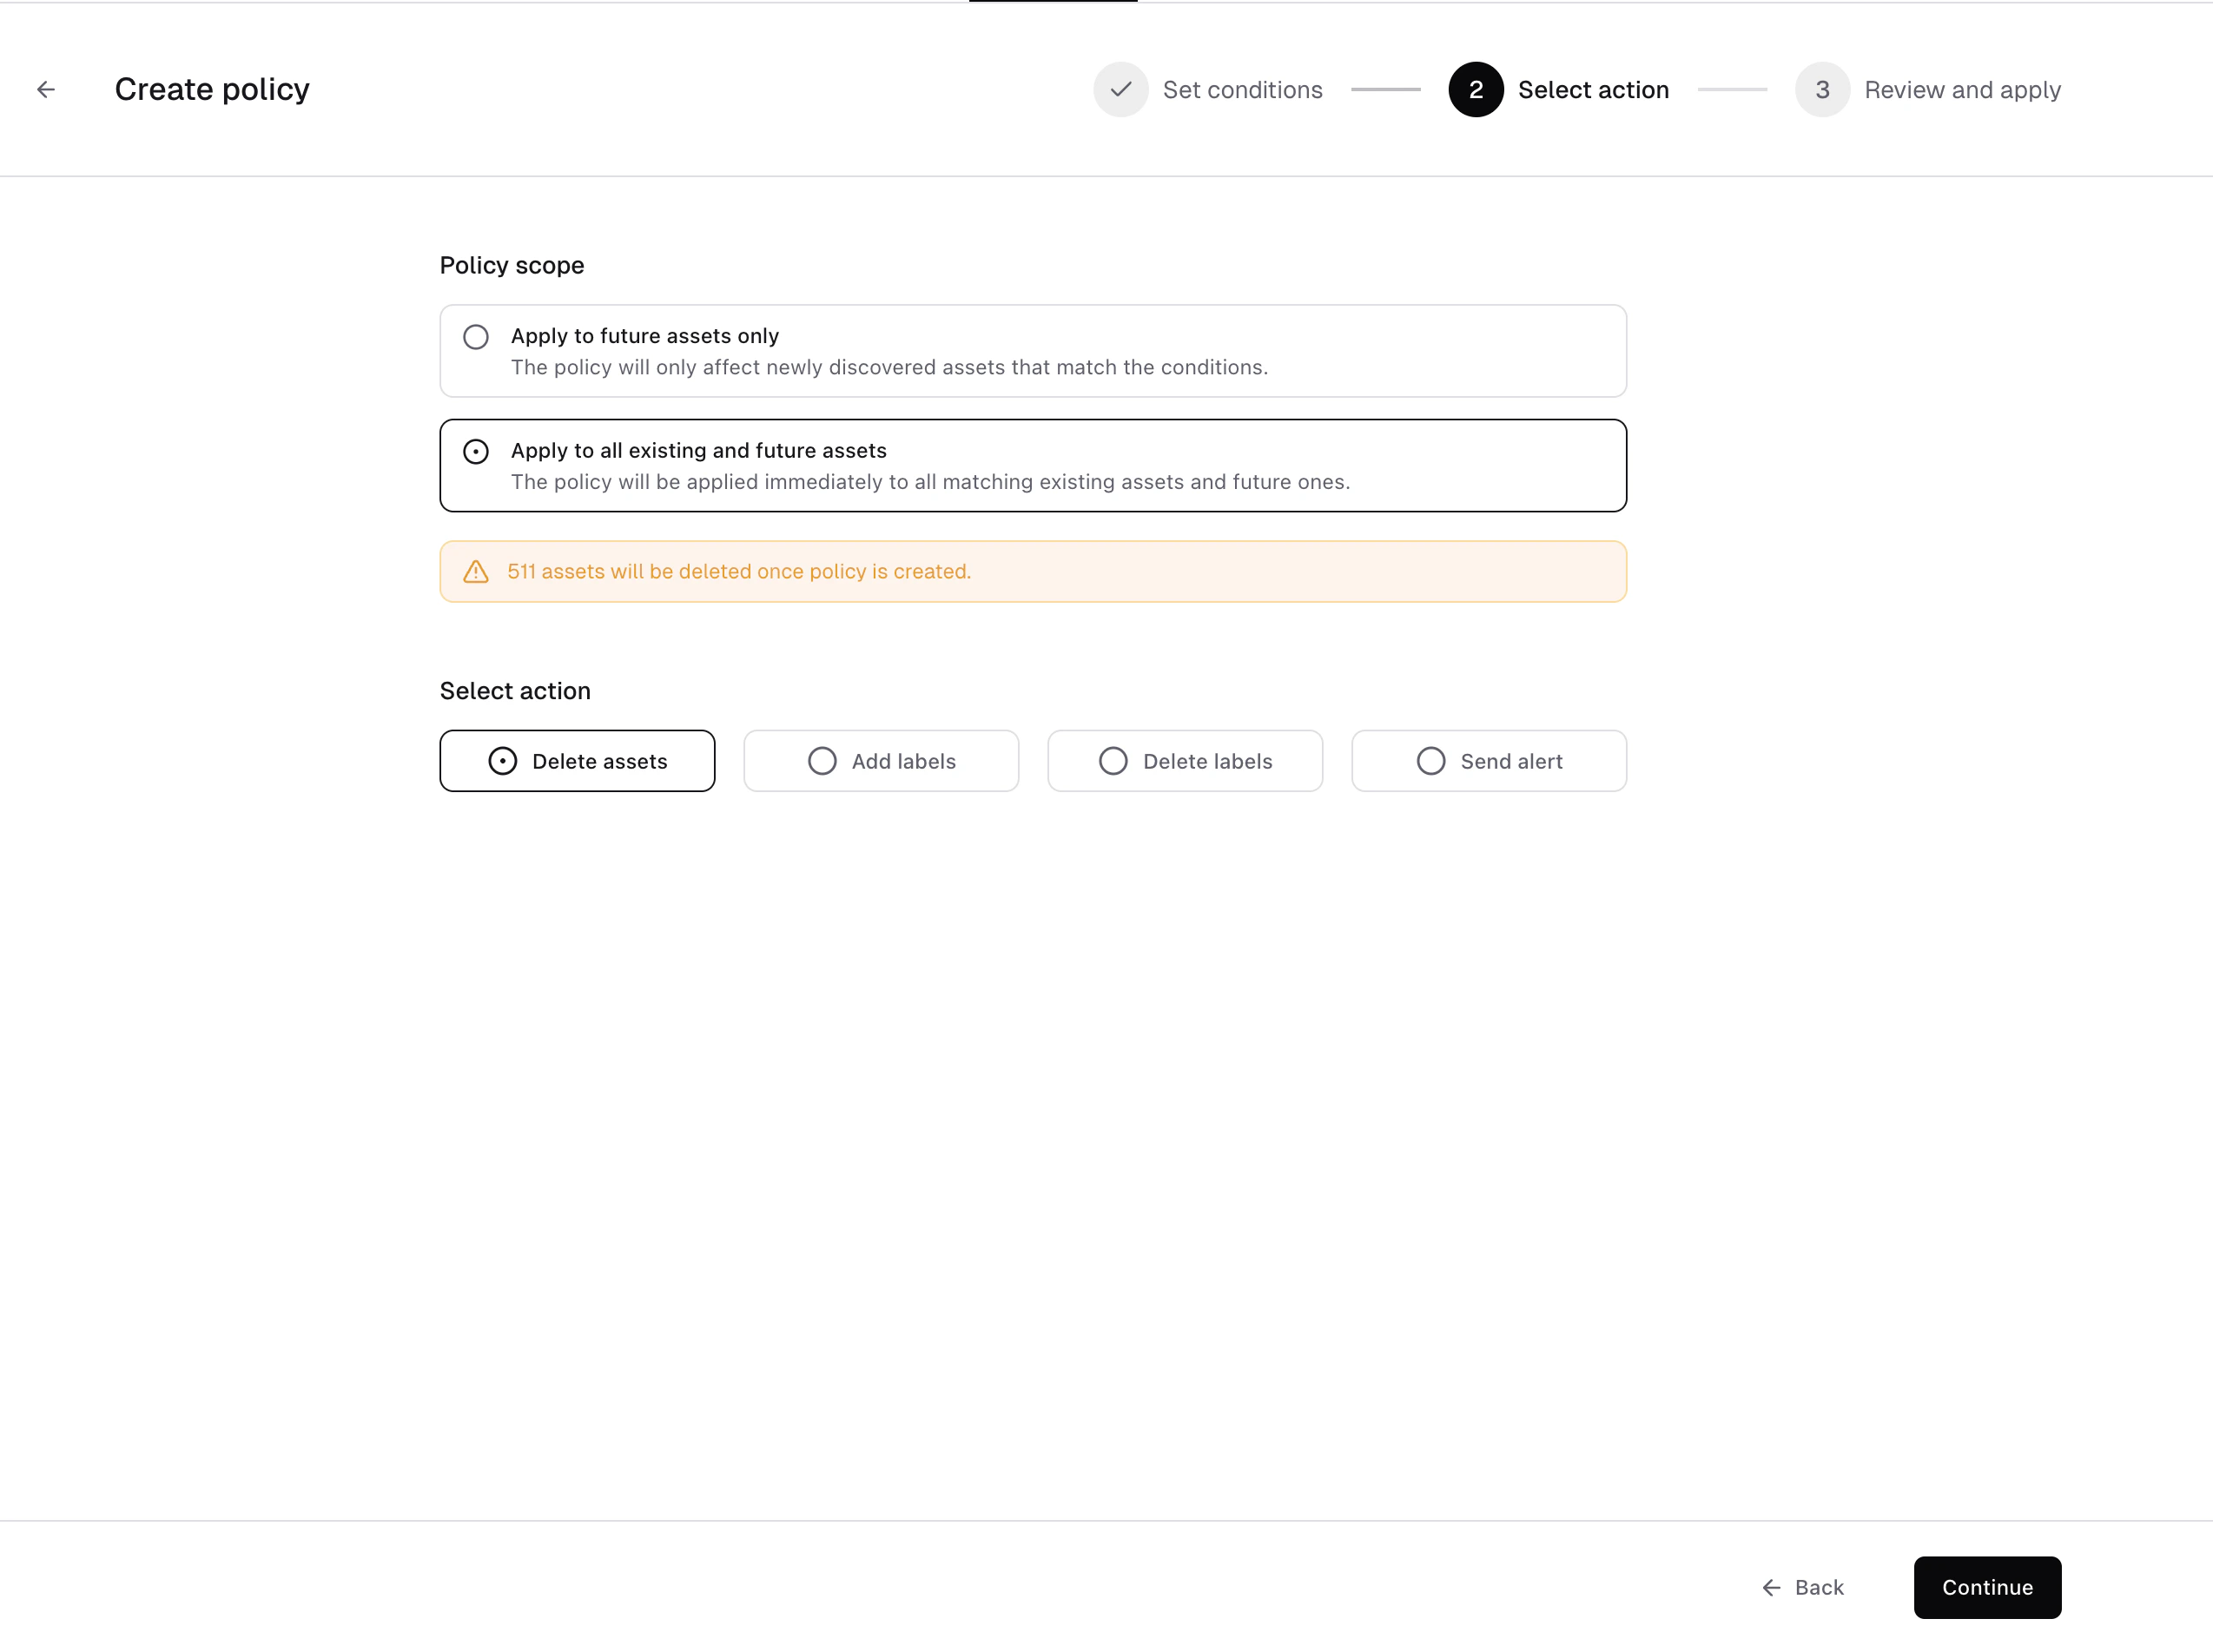Click the checkmark icon for Set conditions

pos(1120,90)
